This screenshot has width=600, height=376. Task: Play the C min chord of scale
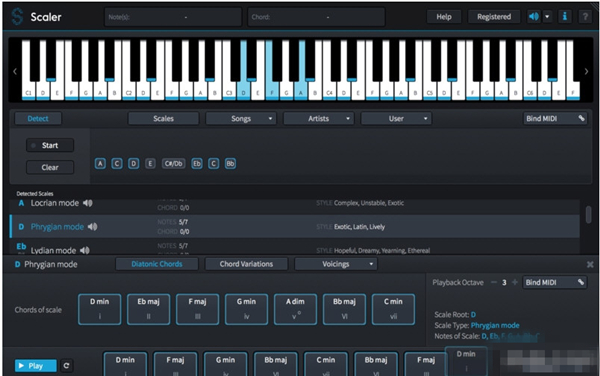pos(393,309)
